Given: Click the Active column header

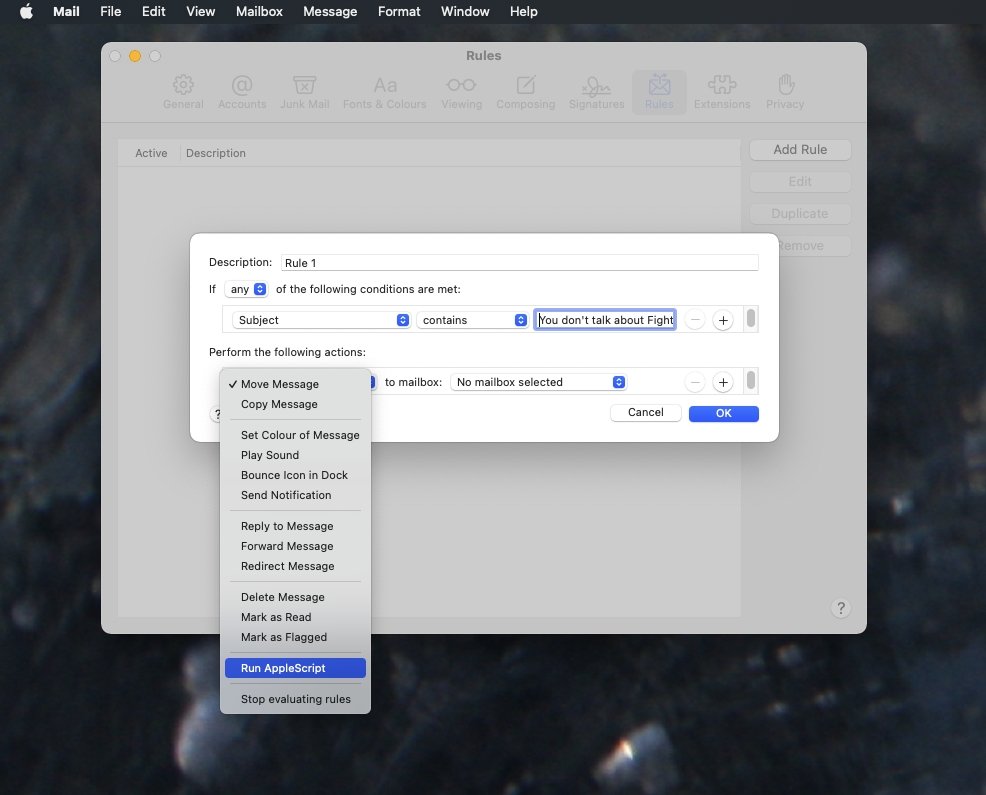Looking at the screenshot, I should (x=151, y=153).
